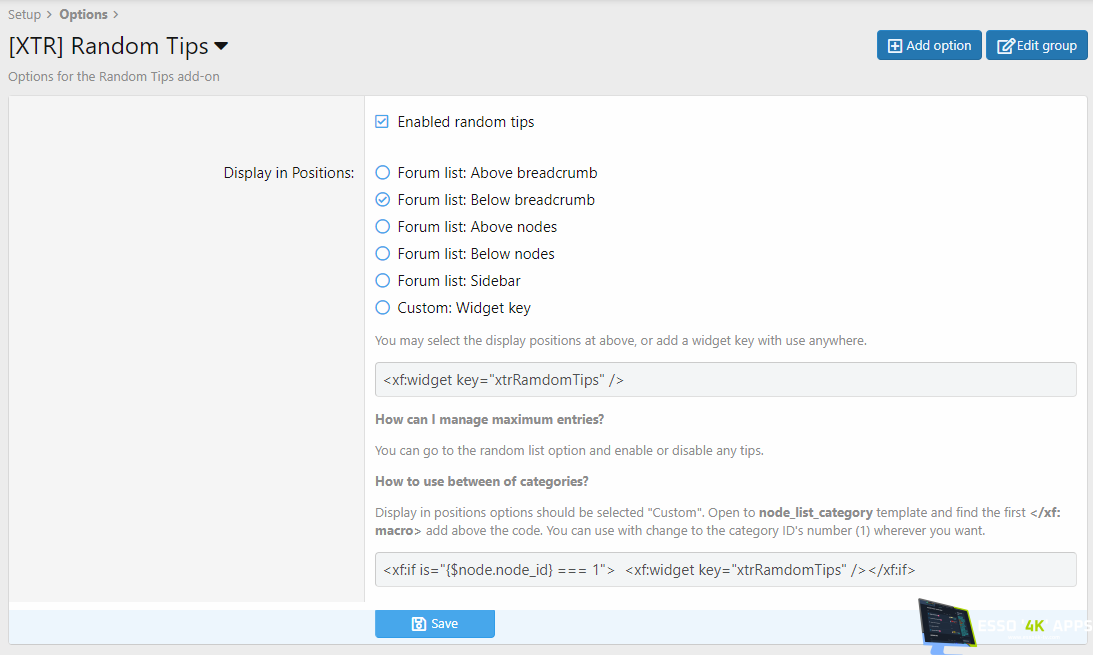Select Forum list: Sidebar radio button

click(x=382, y=281)
